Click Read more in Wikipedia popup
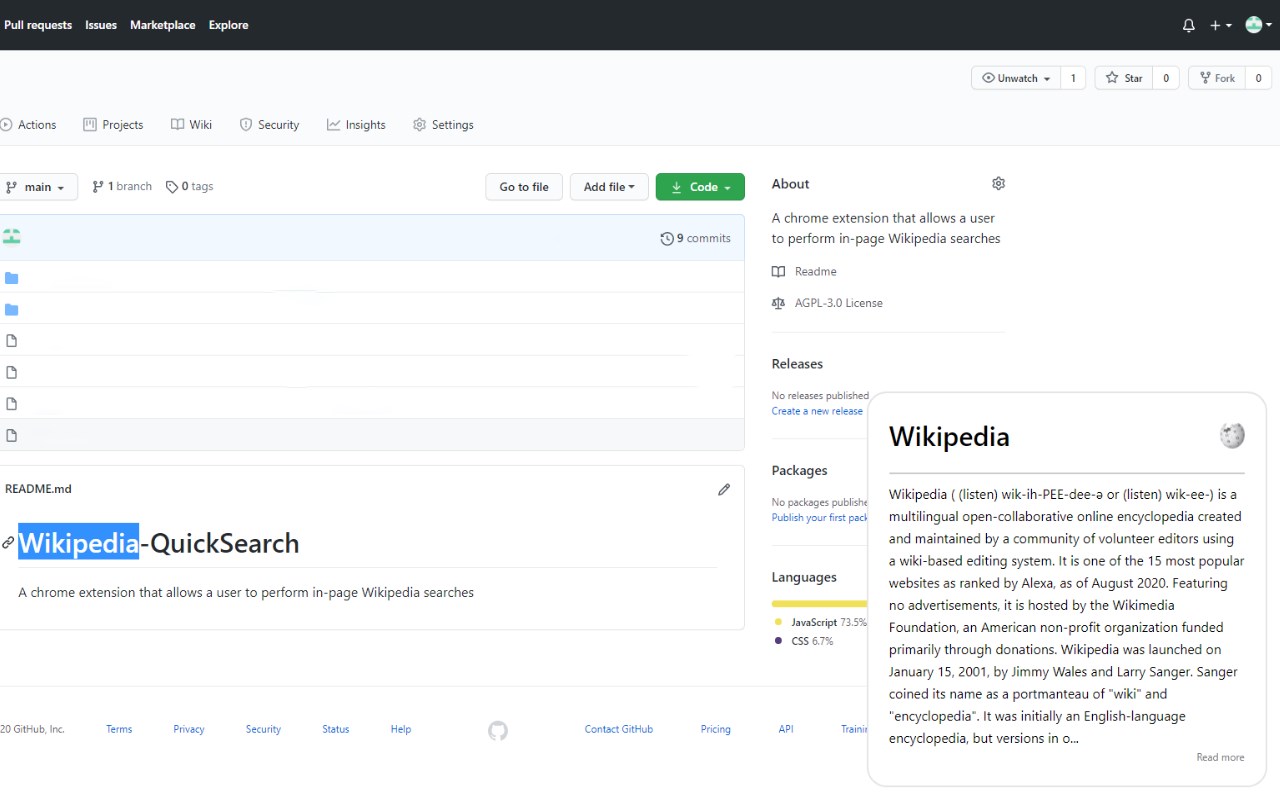1280x800 pixels. (x=1220, y=757)
